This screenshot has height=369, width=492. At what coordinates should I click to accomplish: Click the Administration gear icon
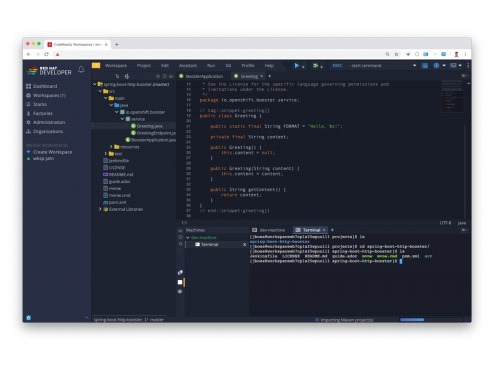pos(28,122)
